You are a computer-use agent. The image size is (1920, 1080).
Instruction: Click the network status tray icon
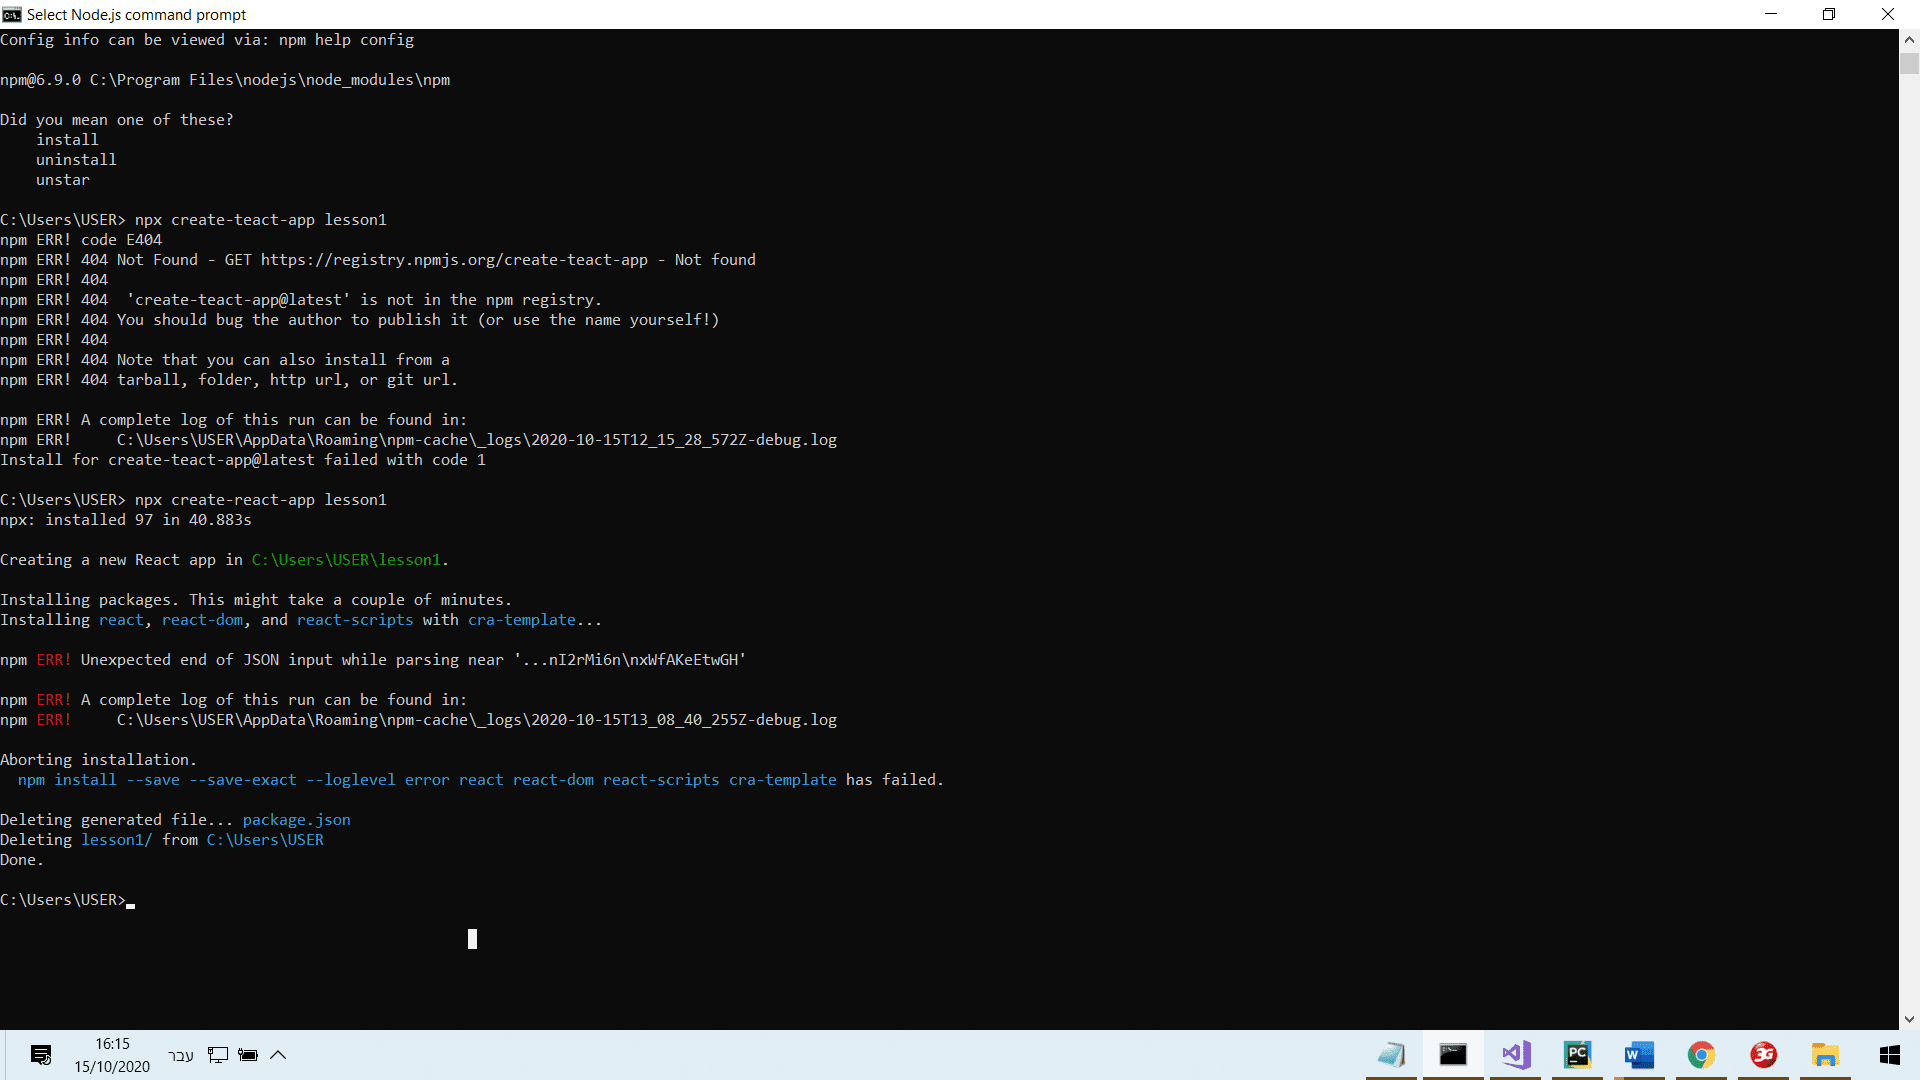tap(218, 1055)
